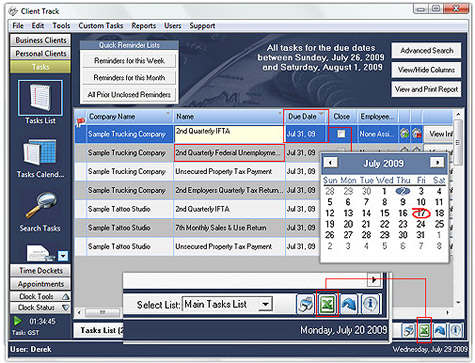This screenshot has width=475, height=363.
Task: Click the Due Date column sort arrow
Action: (x=321, y=114)
